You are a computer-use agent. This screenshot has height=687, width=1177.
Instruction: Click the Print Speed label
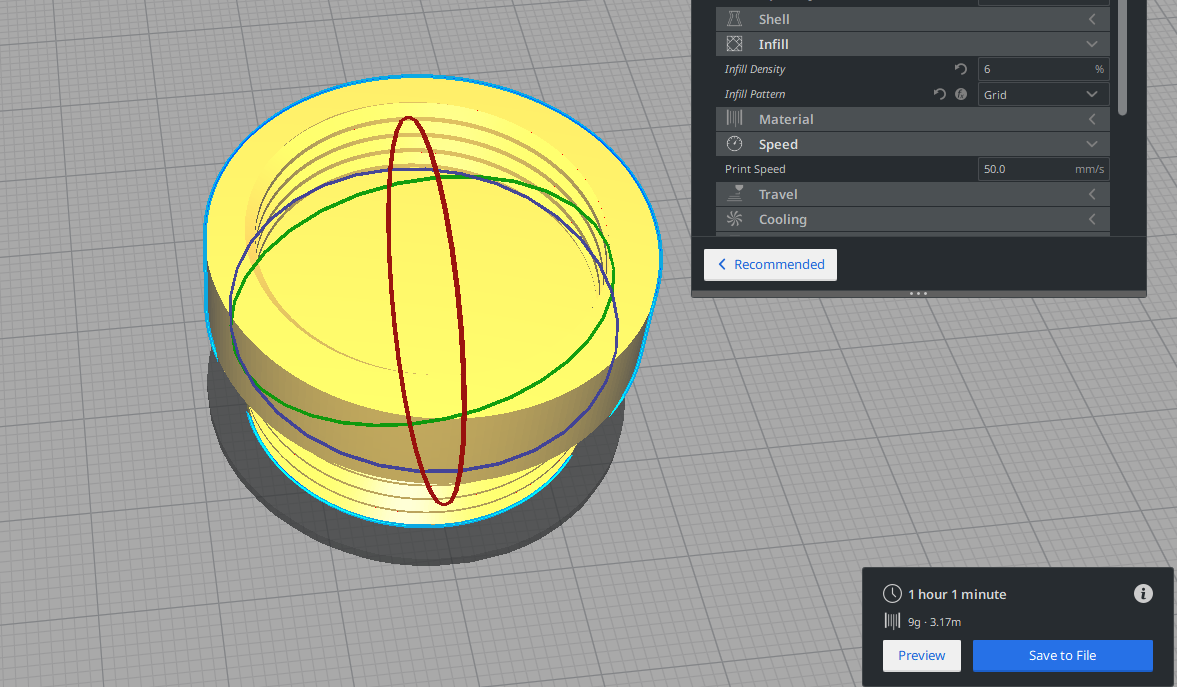coord(754,169)
